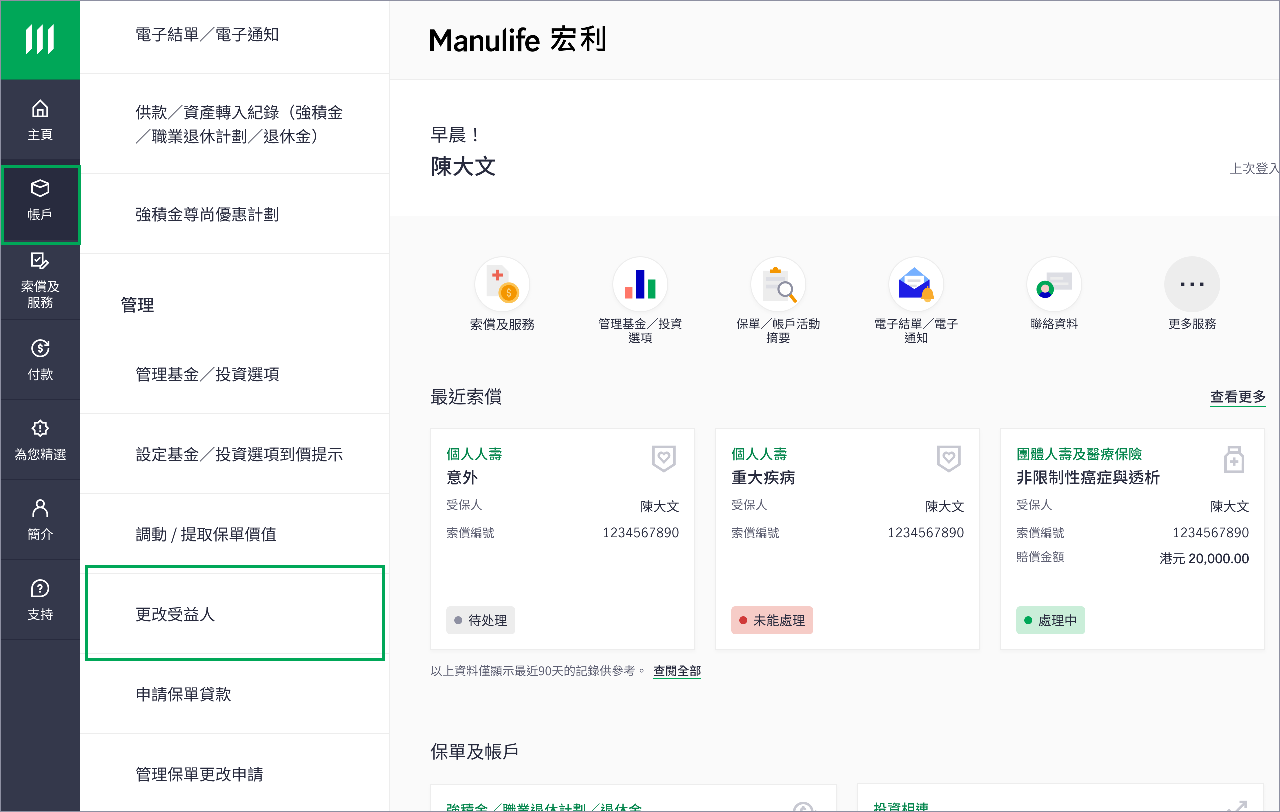Click the 保單及帳戶 heading
The width and height of the screenshot is (1280, 812).
click(x=474, y=751)
